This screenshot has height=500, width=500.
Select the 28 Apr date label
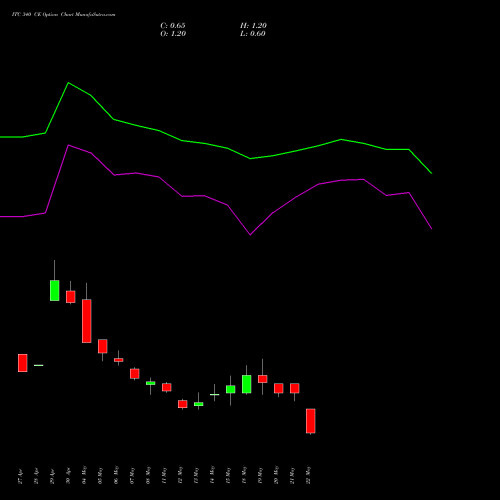point(37,476)
